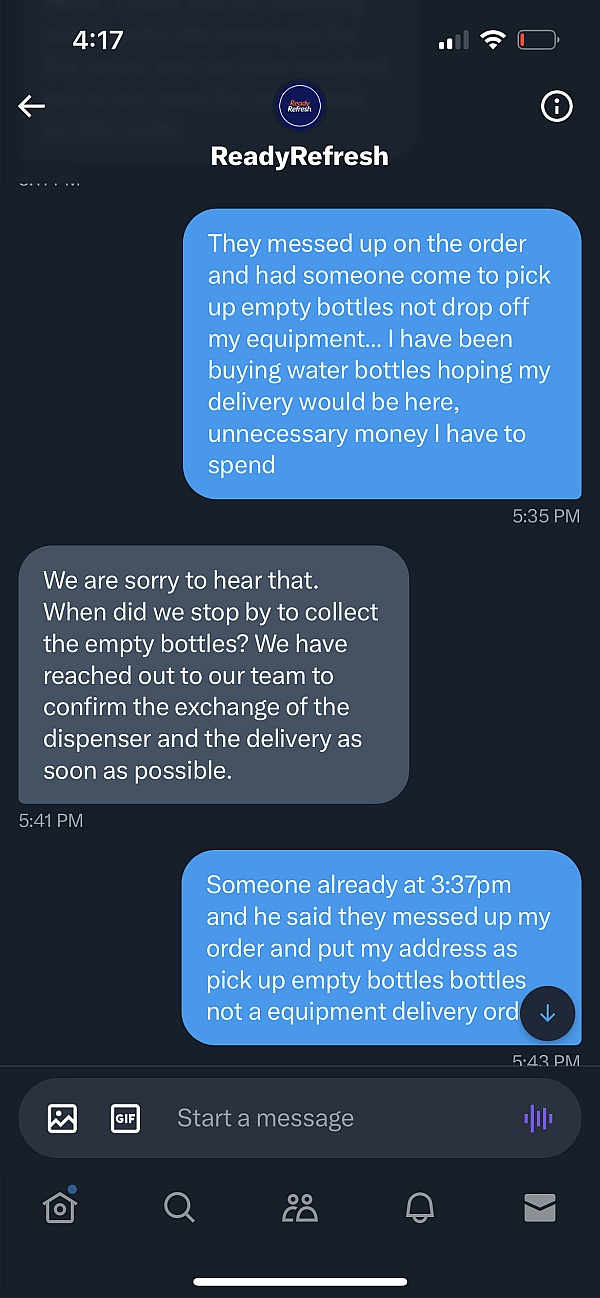The width and height of the screenshot is (600, 1298).
Task: Open the Communities tab
Action: point(299,1208)
